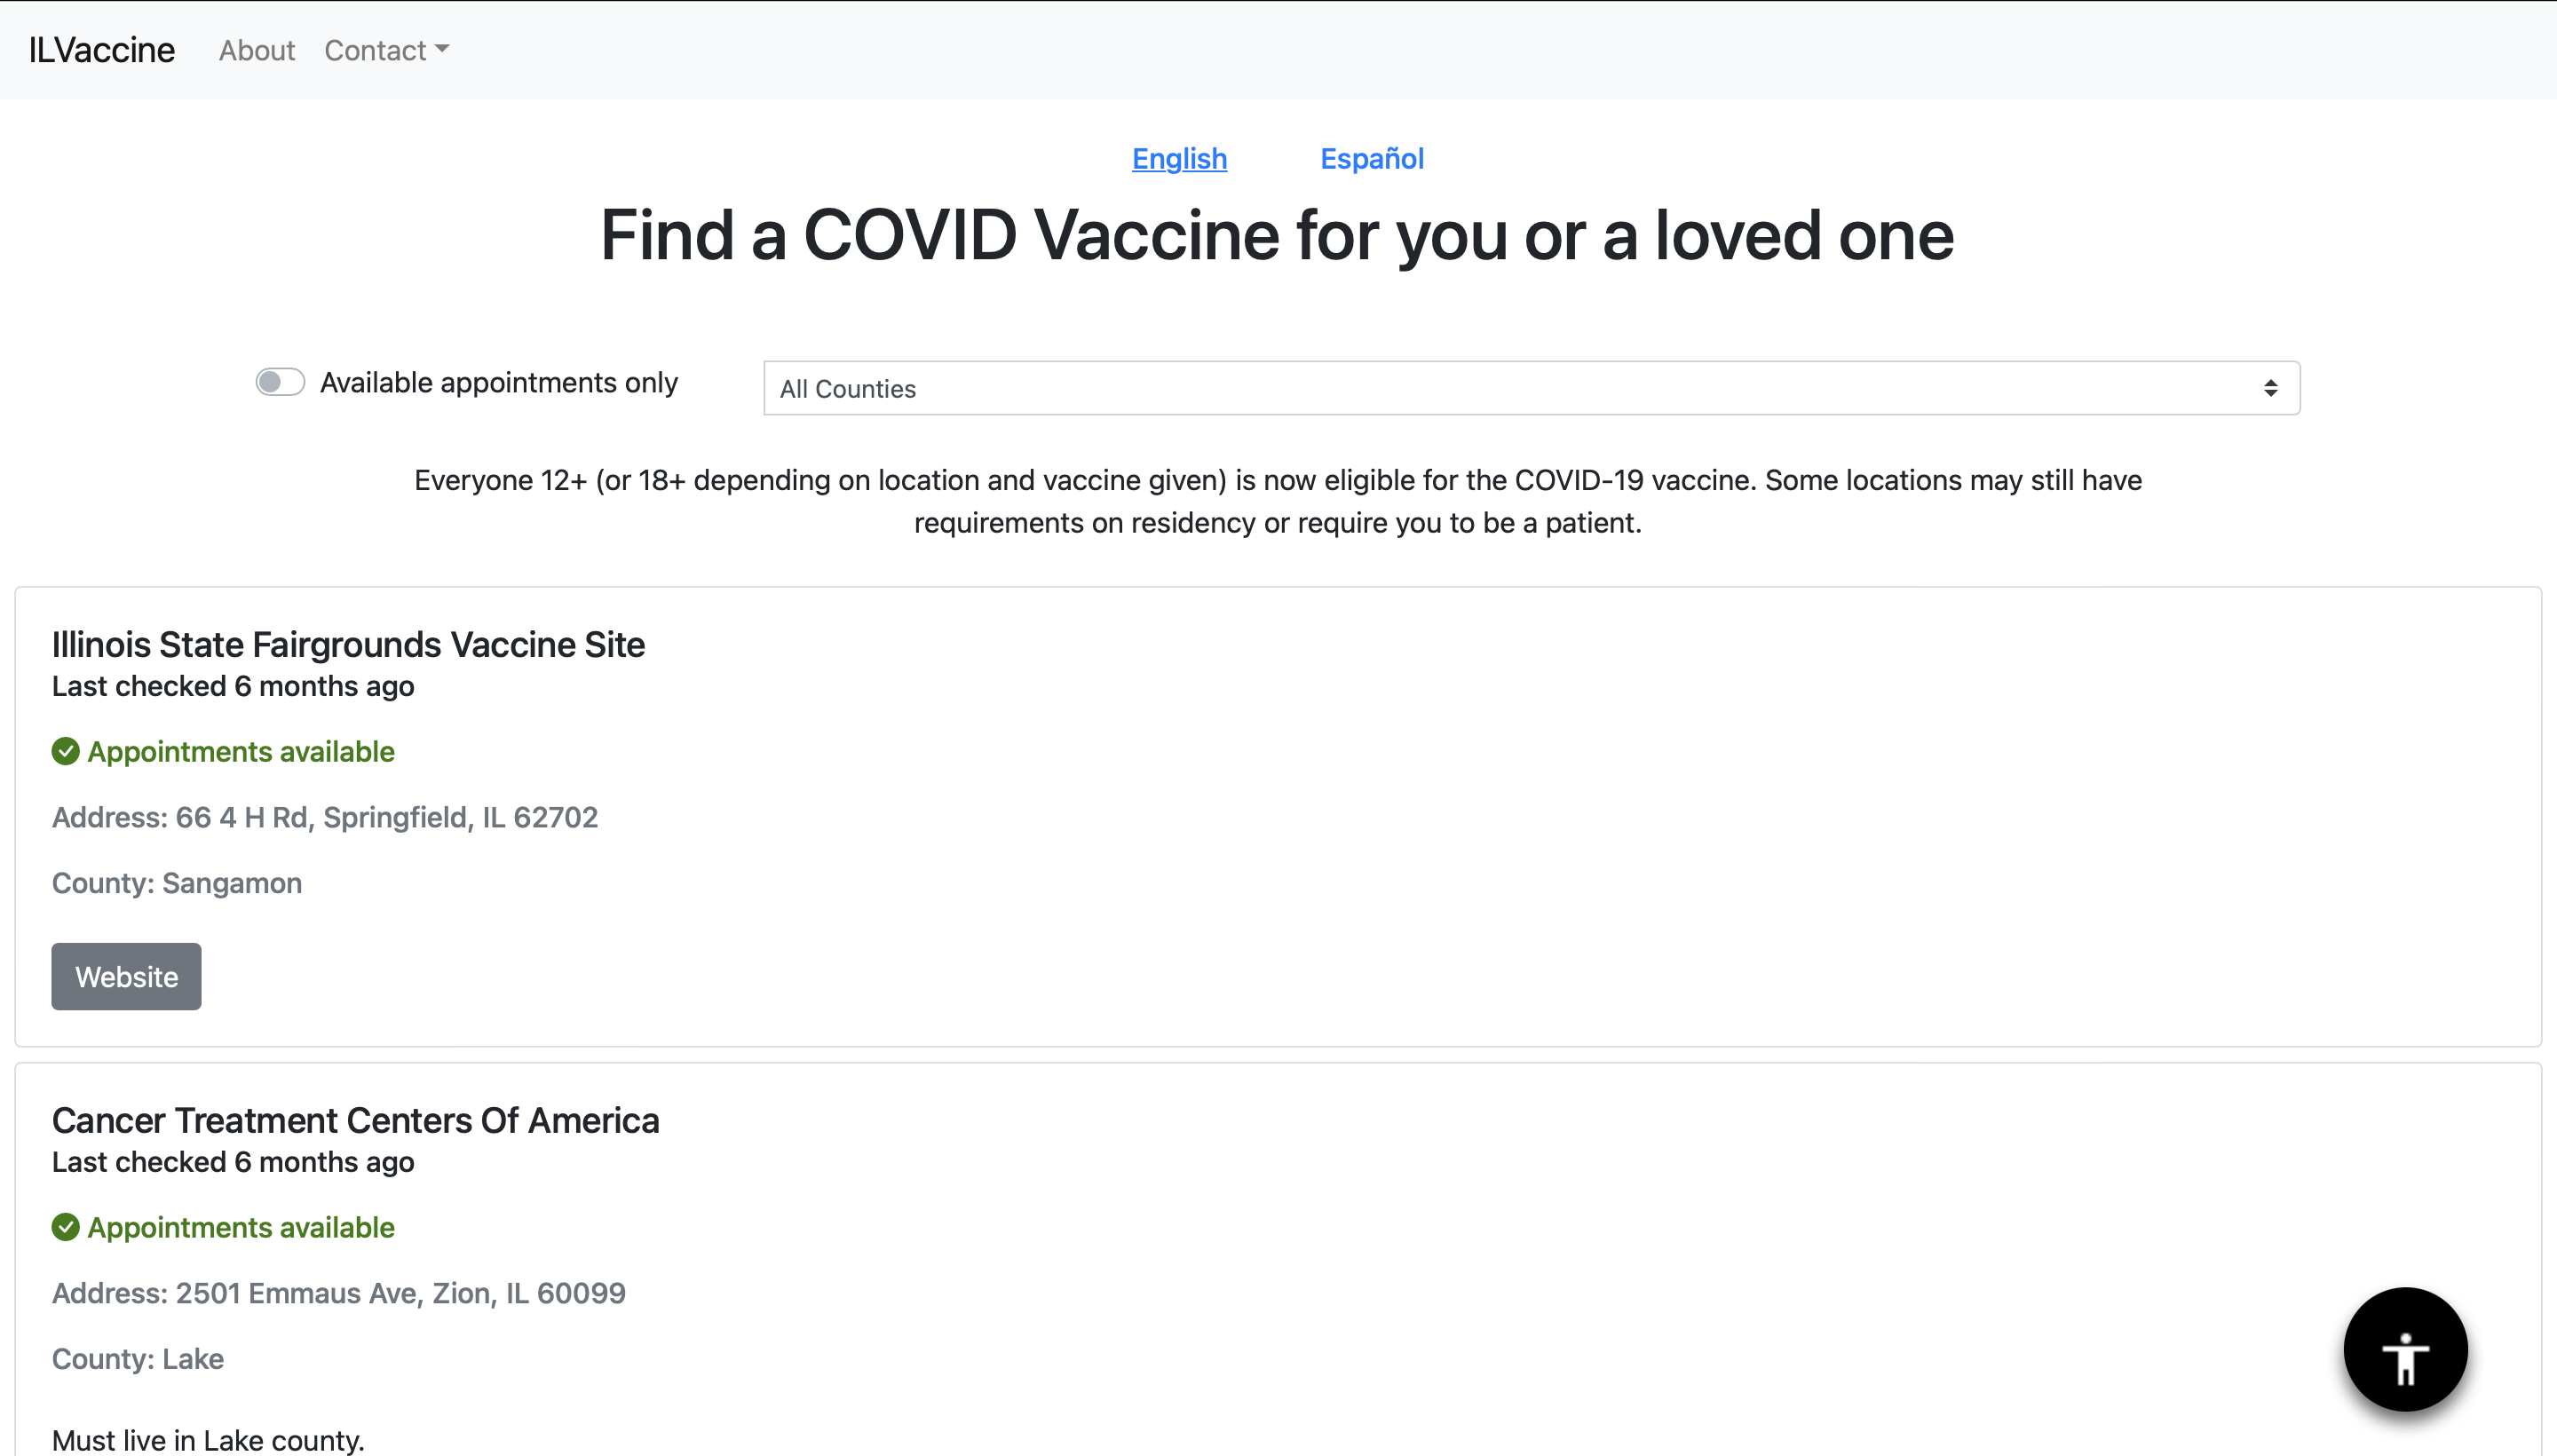The width and height of the screenshot is (2557, 1456).
Task: Open the All Counties dropdown
Action: coord(1530,388)
